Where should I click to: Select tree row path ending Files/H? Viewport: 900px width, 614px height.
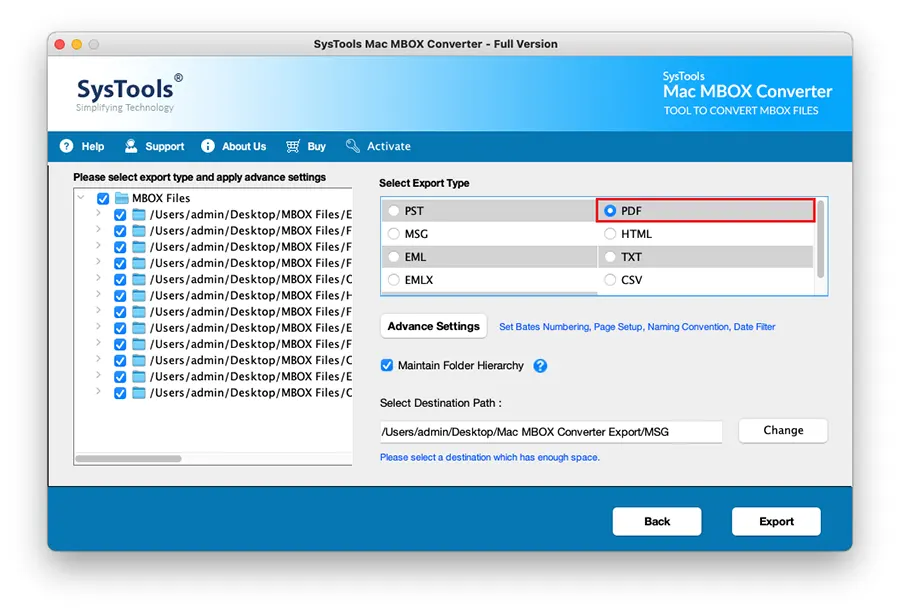pyautogui.click(x=251, y=296)
